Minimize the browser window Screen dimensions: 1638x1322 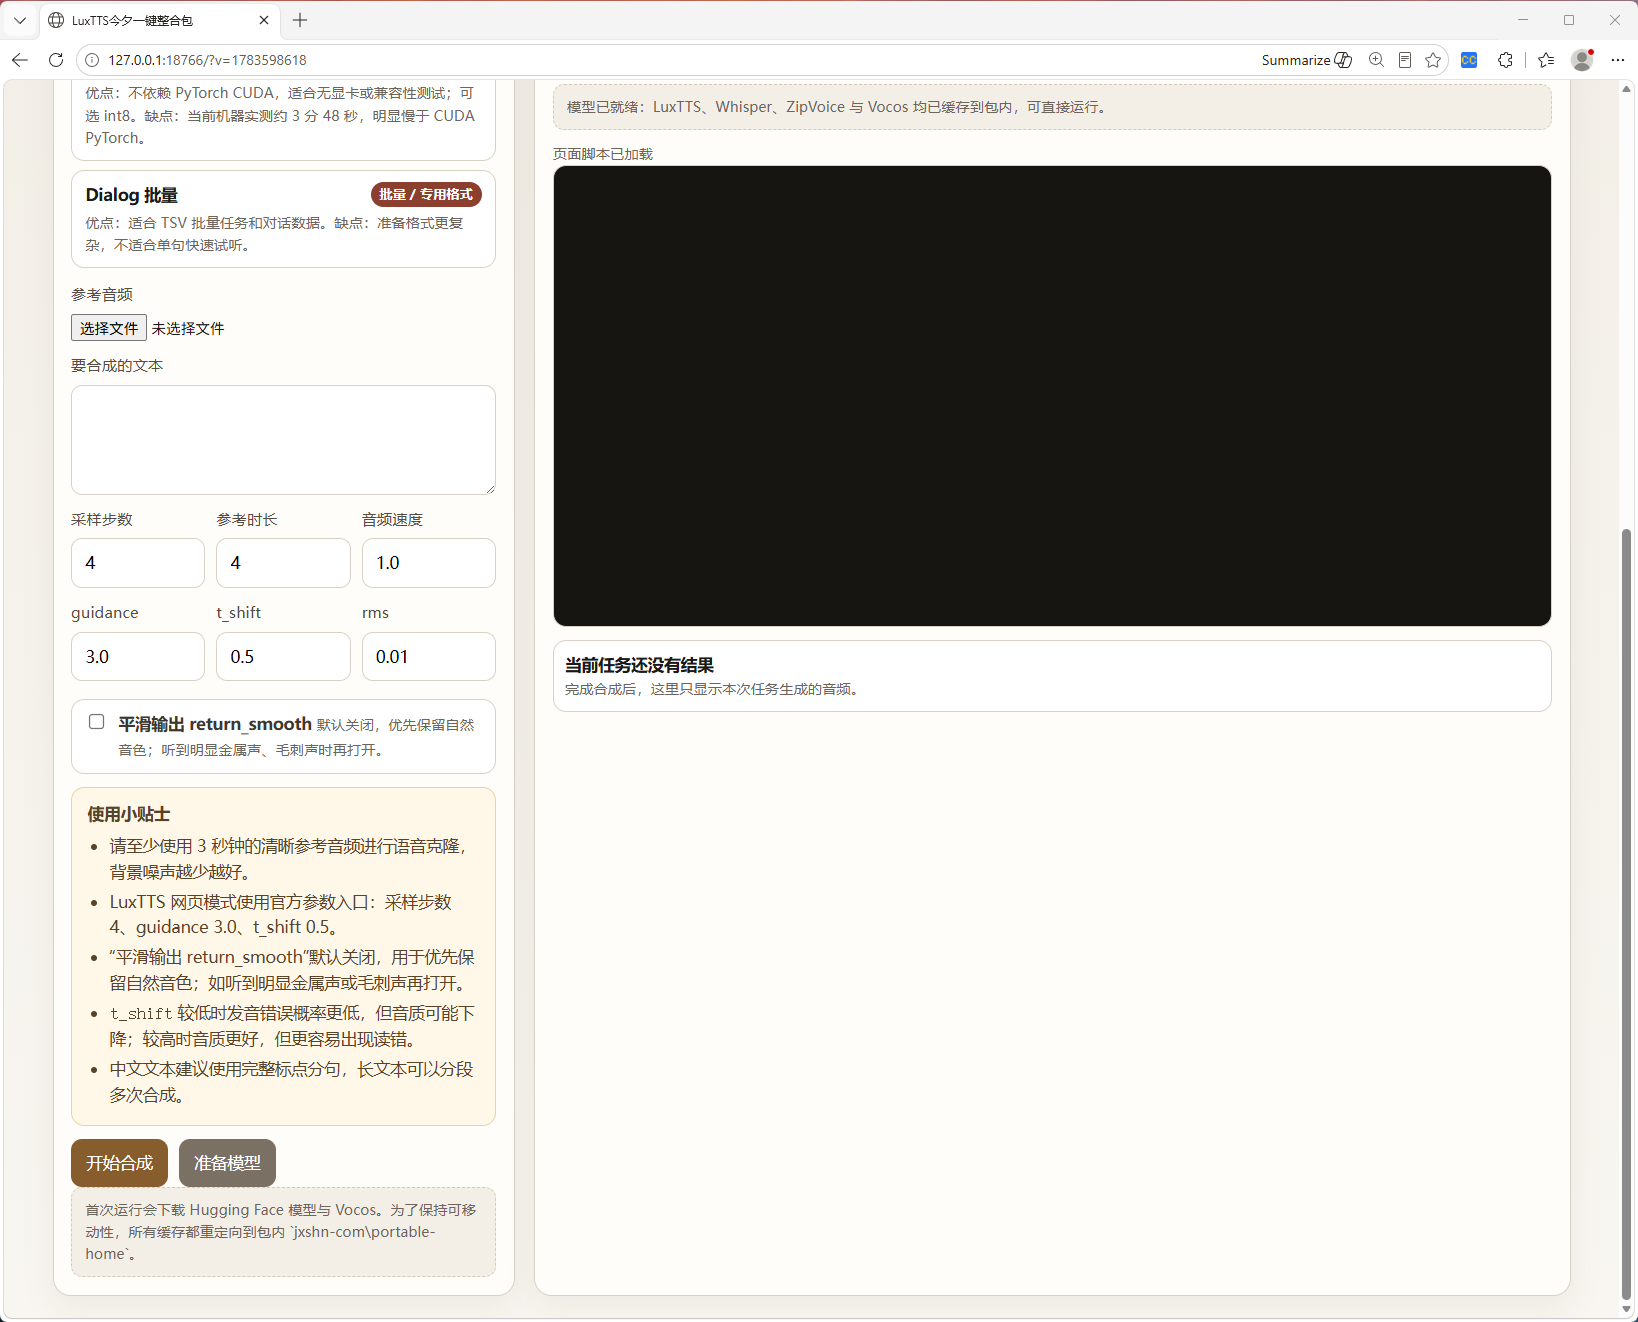coord(1523,20)
